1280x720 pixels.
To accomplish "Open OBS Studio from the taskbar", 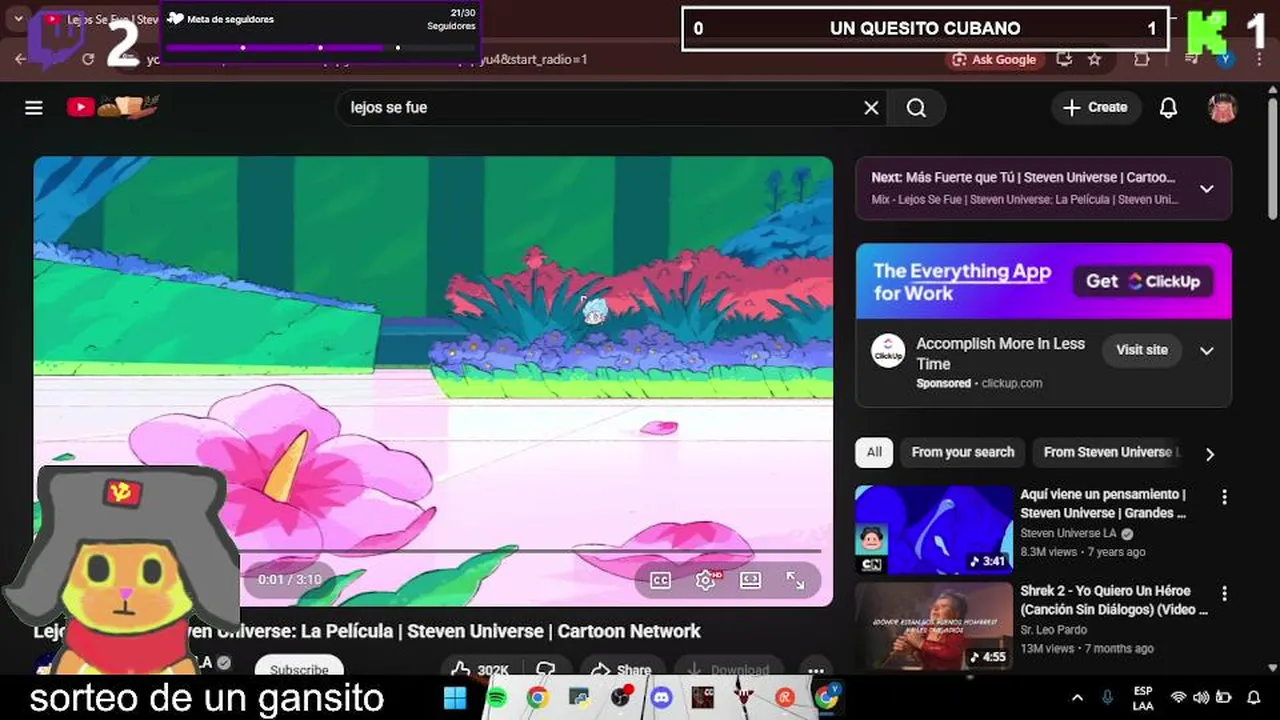I will tap(620, 697).
